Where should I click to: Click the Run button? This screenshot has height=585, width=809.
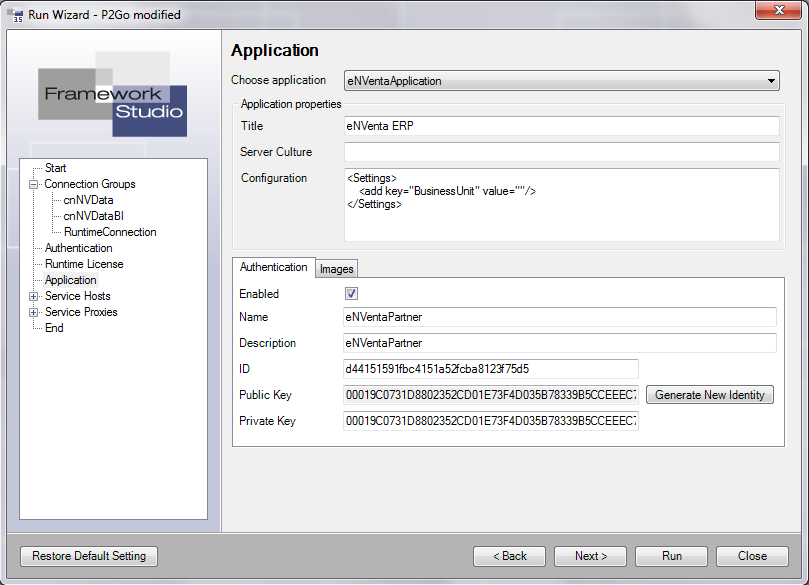pos(671,556)
